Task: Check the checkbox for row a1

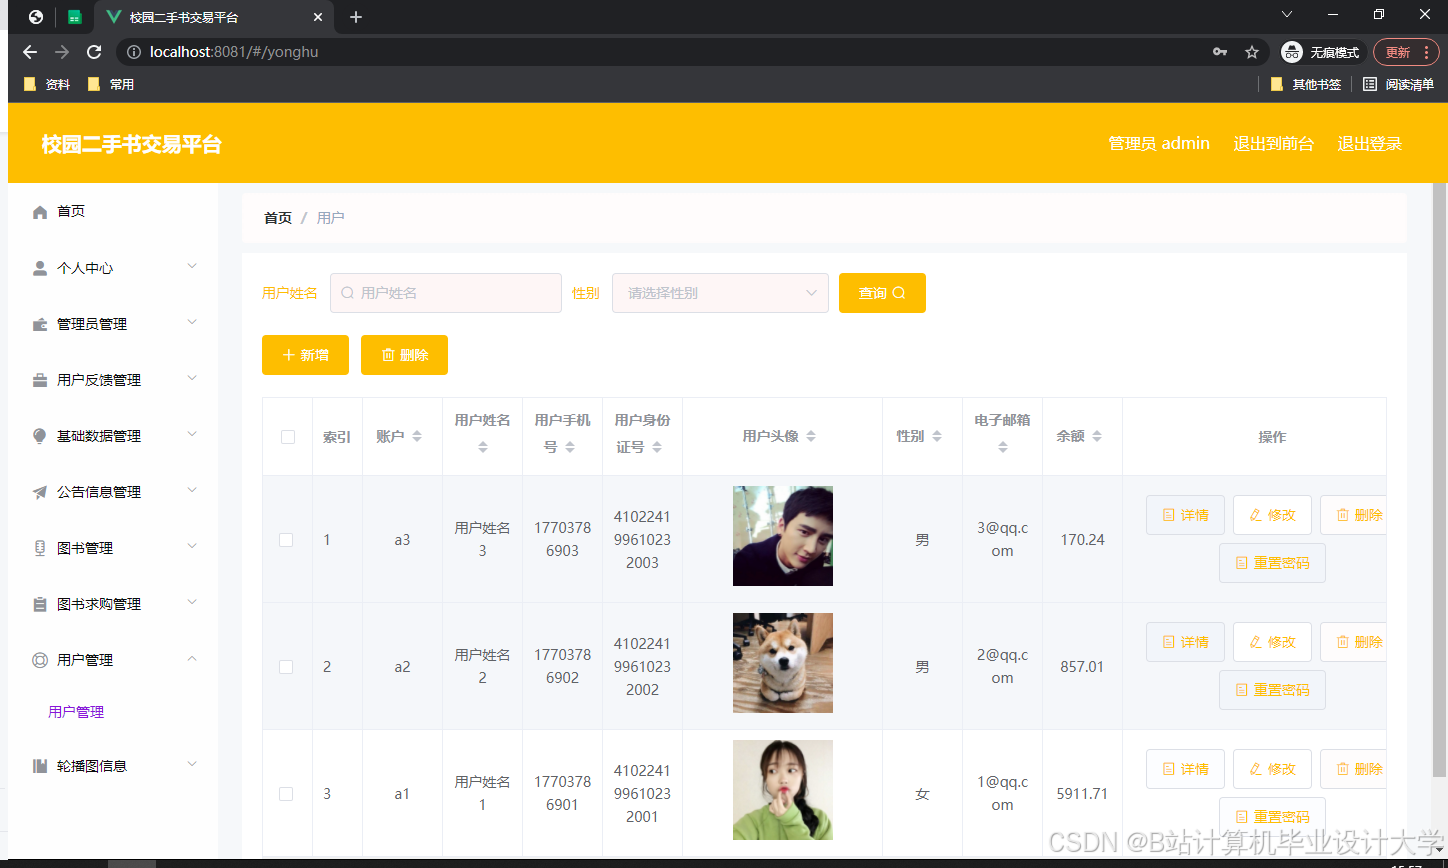Action: [286, 794]
